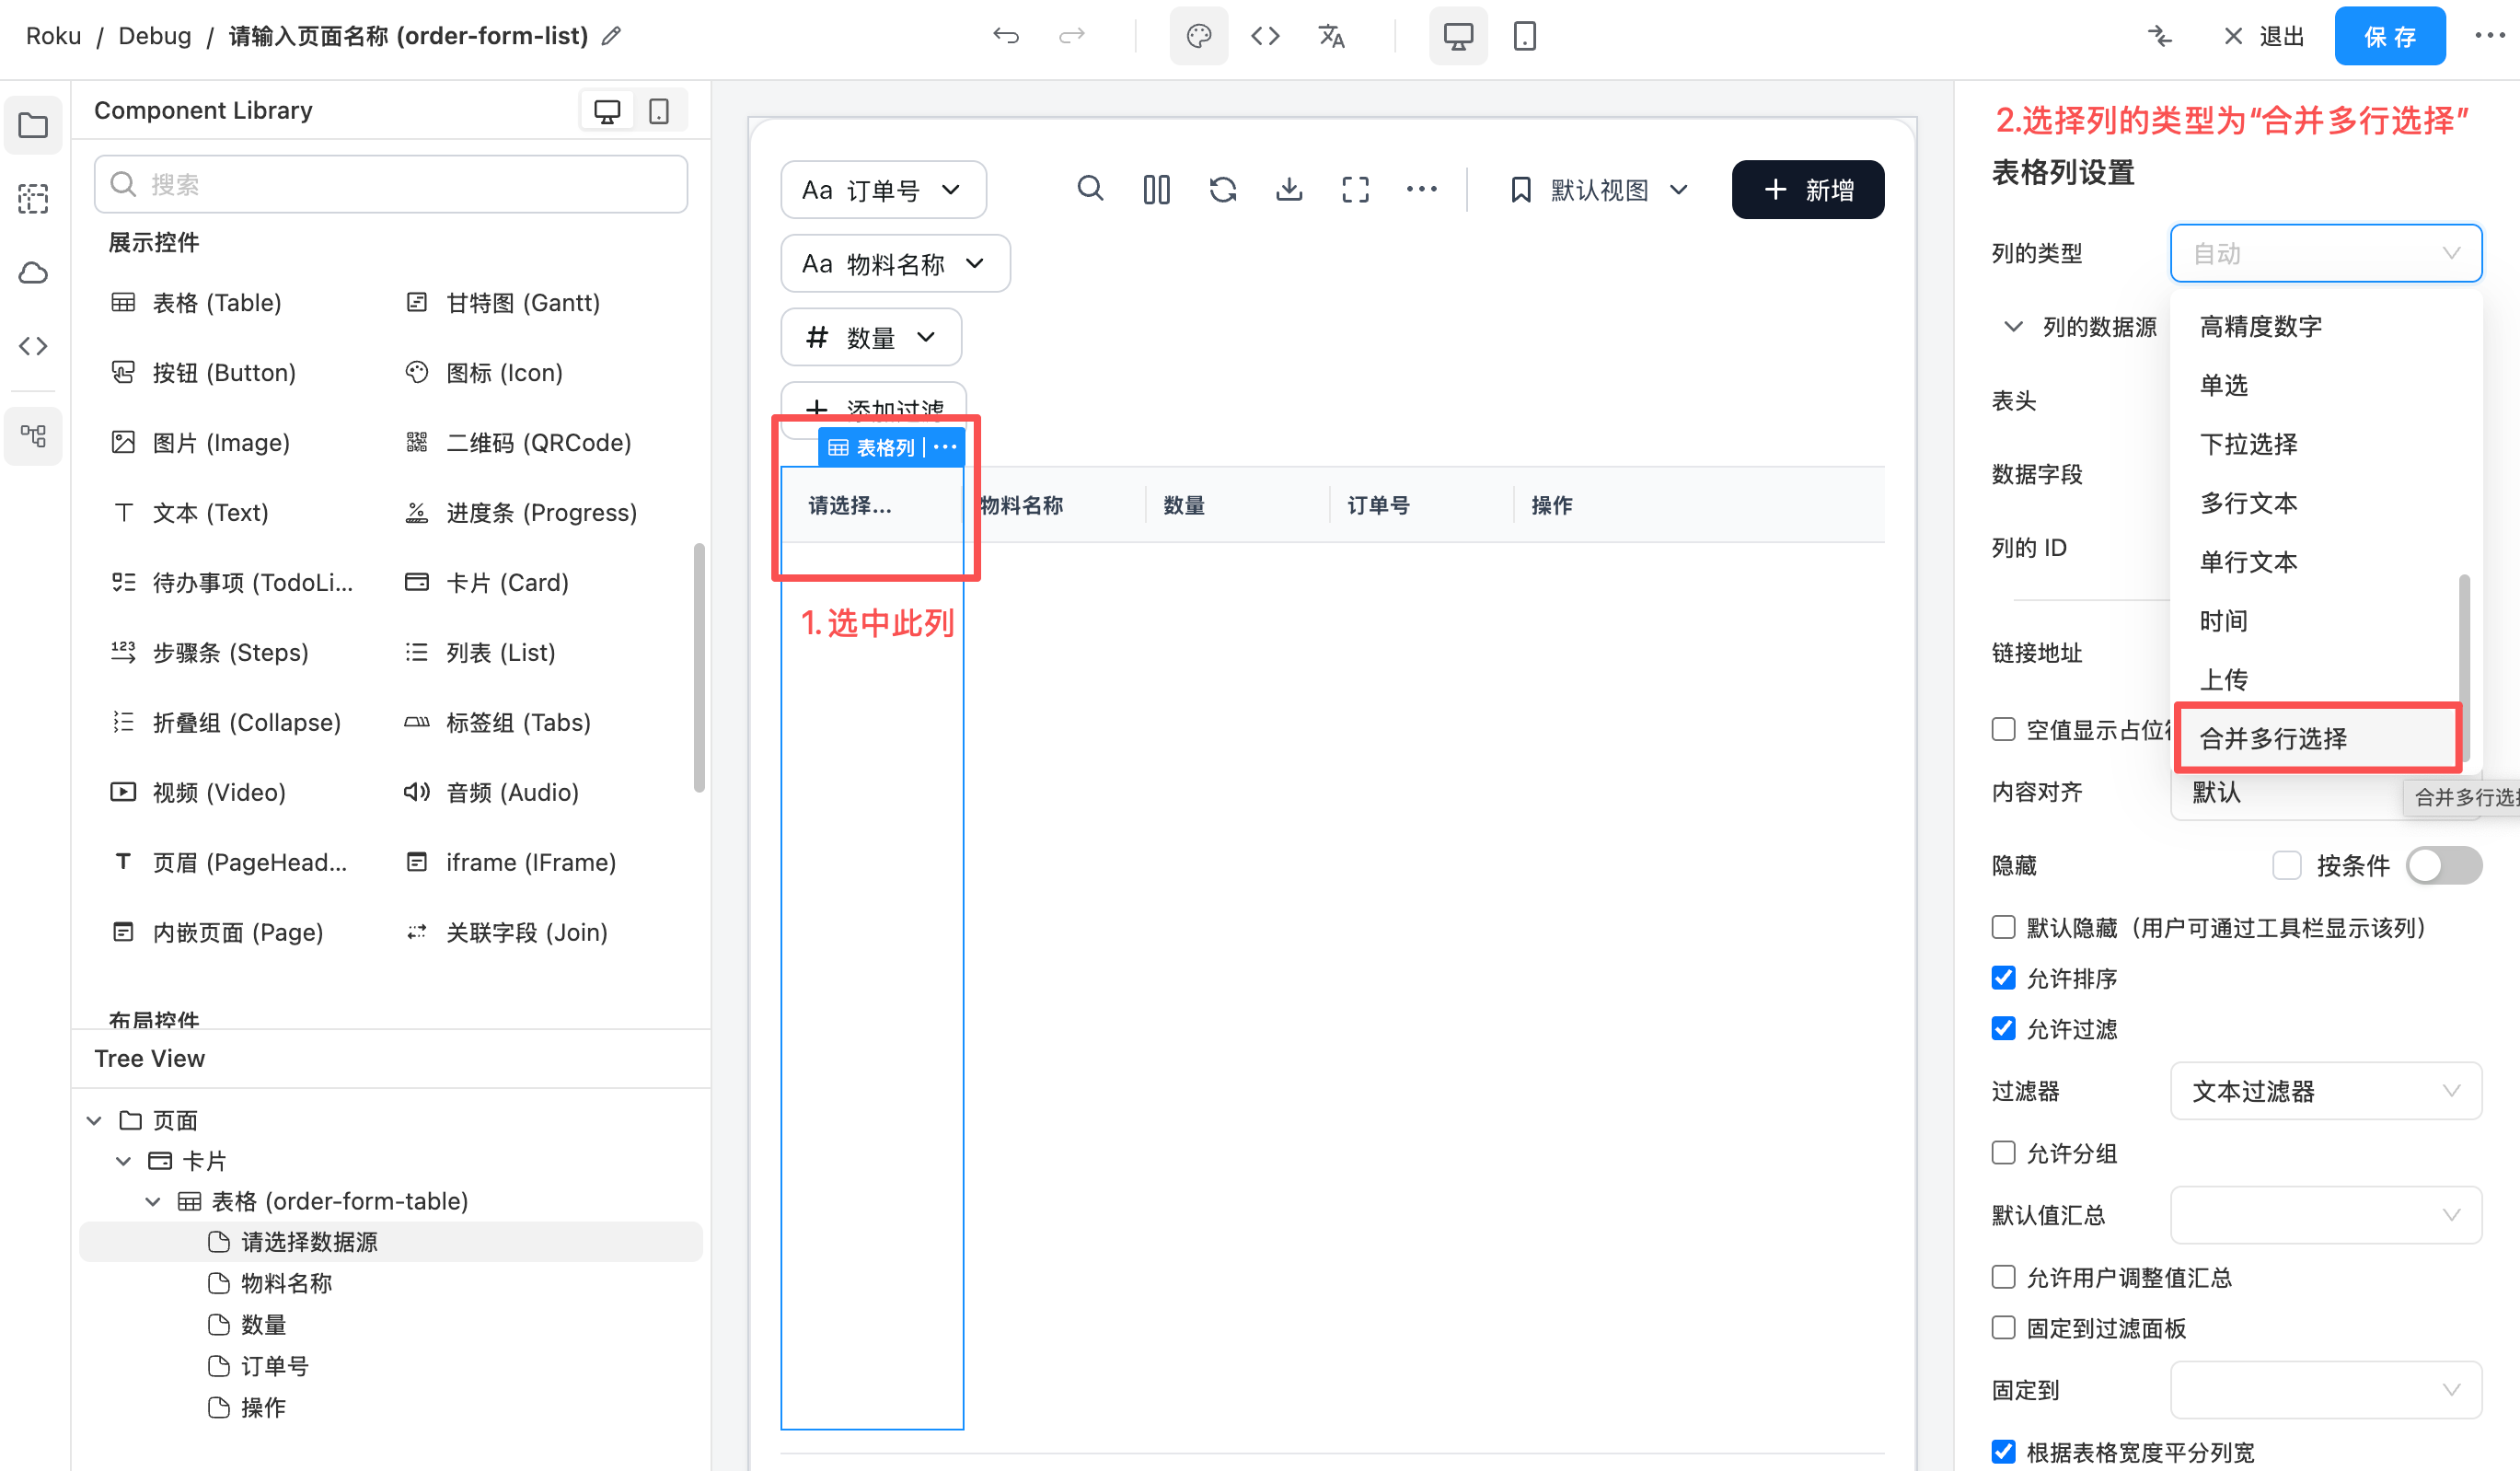The image size is (2520, 1471).
Task: Open the 默认视图 dropdown
Action: [x=1598, y=190]
